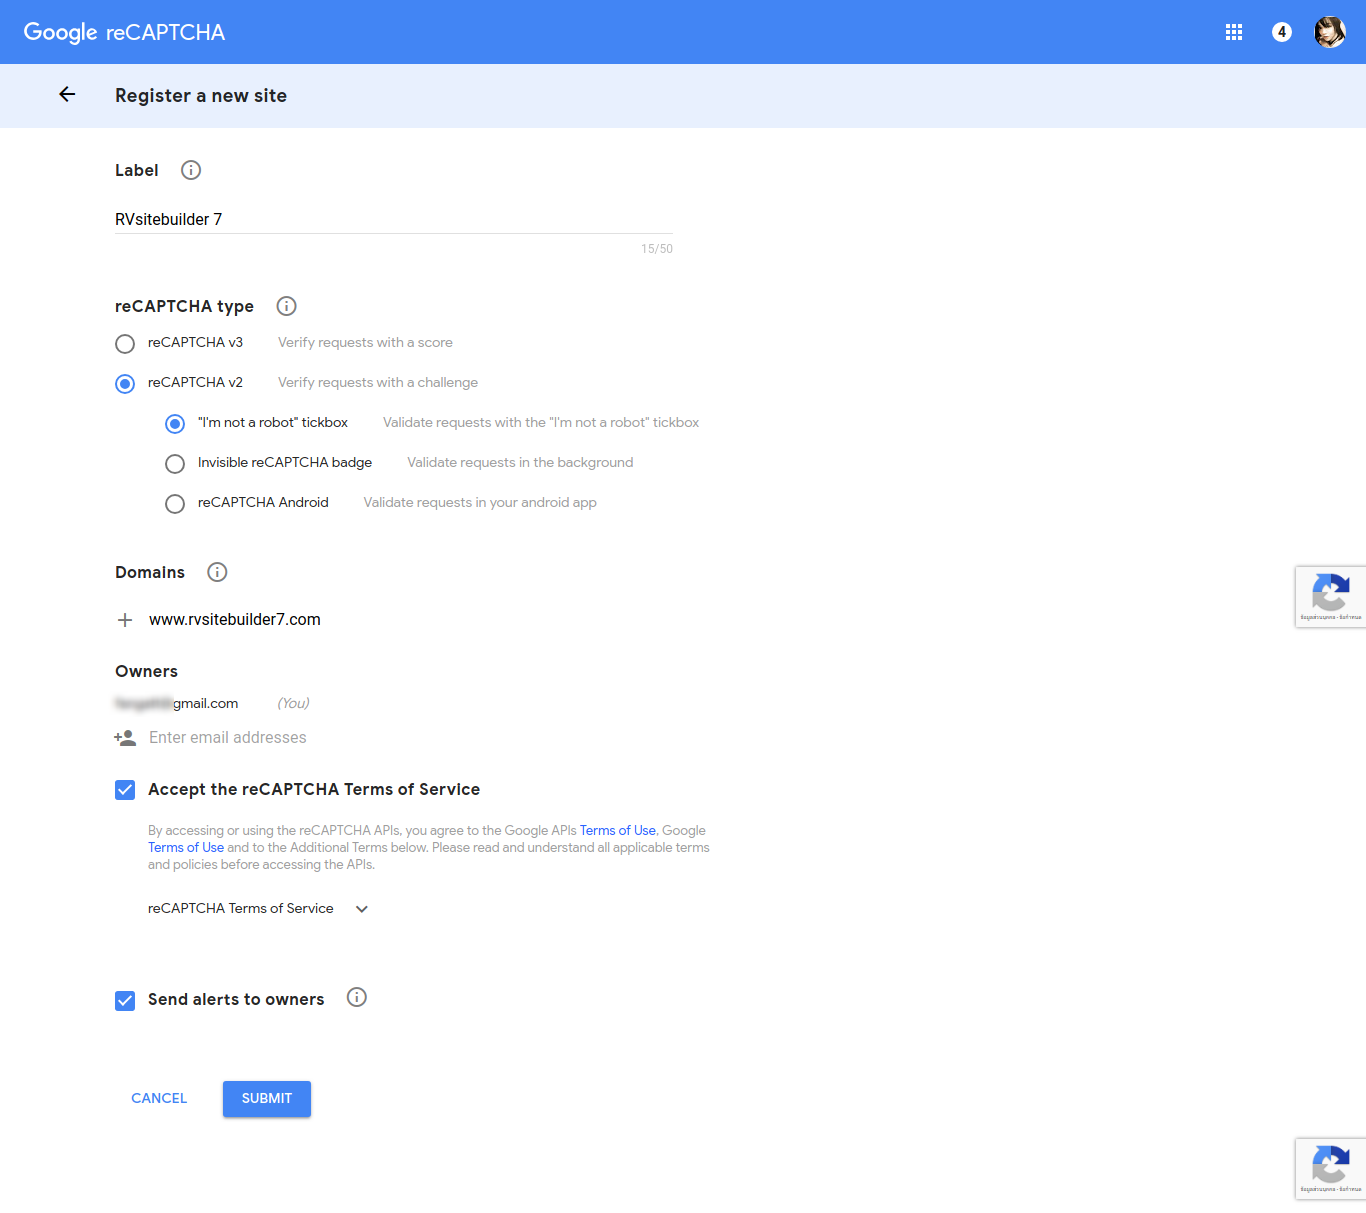The image size is (1366, 1213).
Task: Click the owner email ending in gmail.com
Action: 177,703
